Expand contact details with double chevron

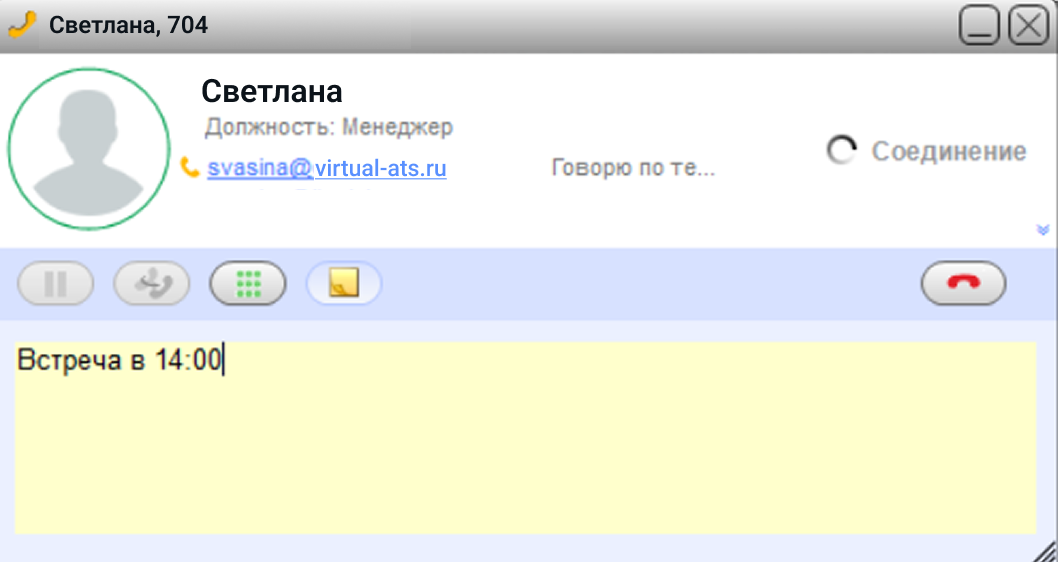[1042, 230]
